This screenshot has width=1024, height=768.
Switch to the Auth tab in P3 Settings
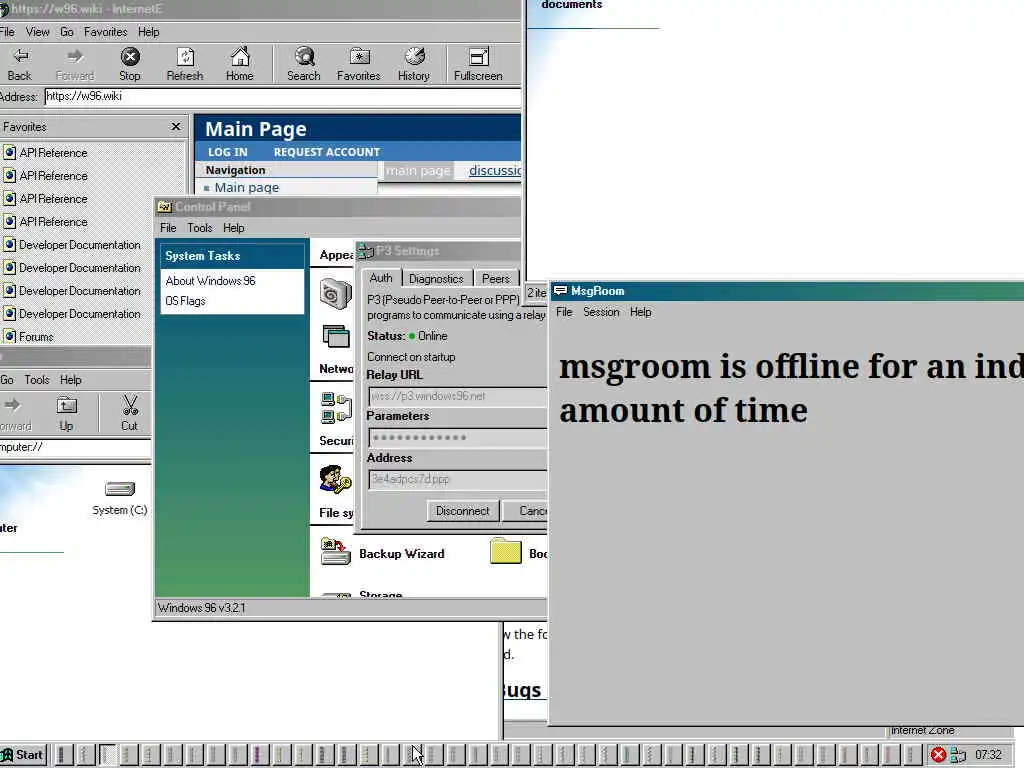pos(381,278)
